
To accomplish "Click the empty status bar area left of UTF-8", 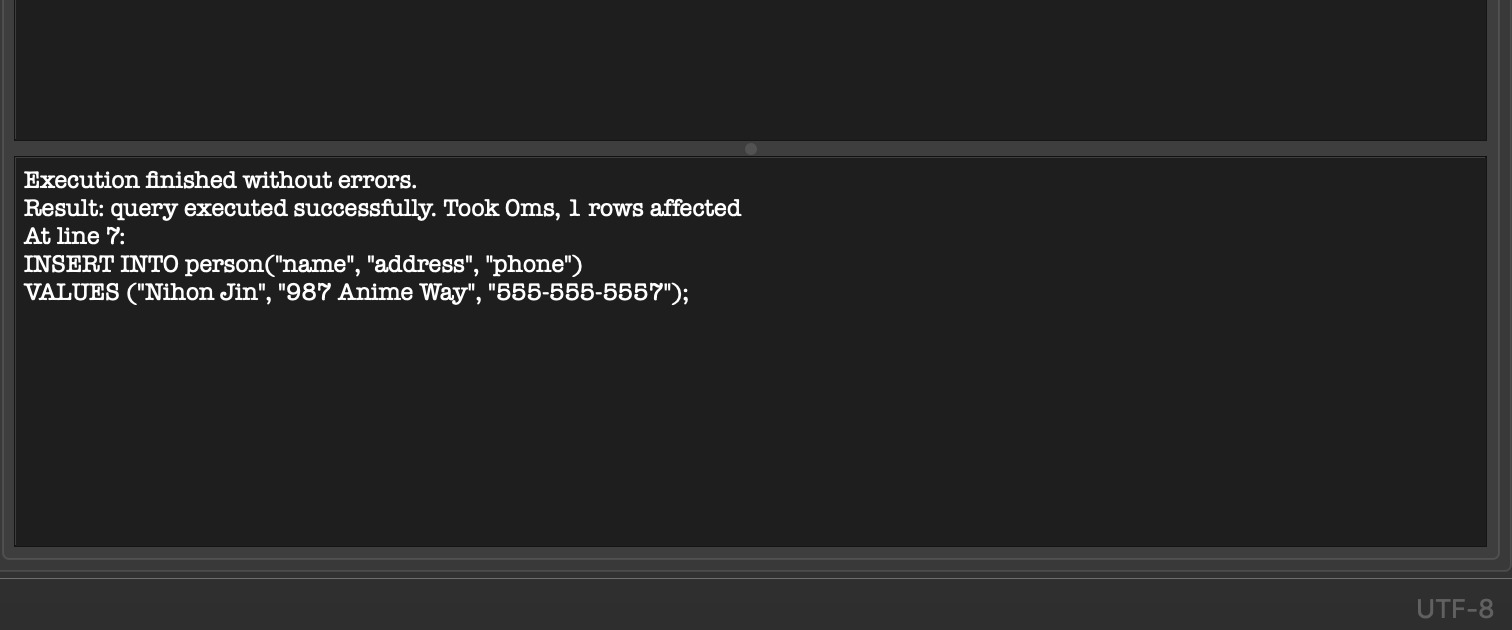I will coord(700,608).
